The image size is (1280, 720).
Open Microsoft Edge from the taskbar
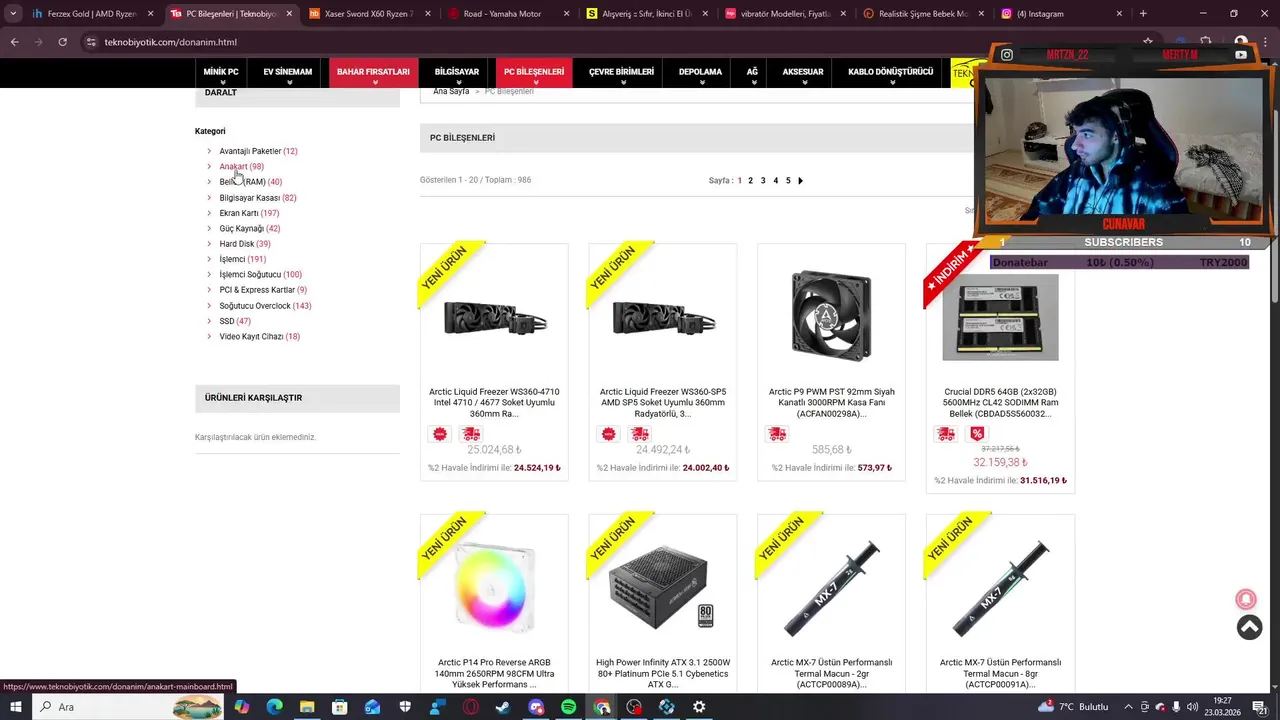click(274, 707)
